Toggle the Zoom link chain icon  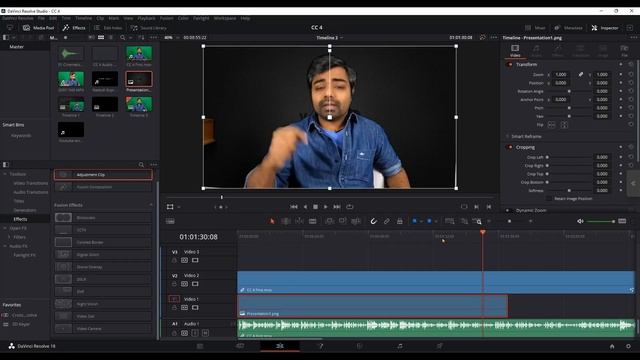(580, 74)
